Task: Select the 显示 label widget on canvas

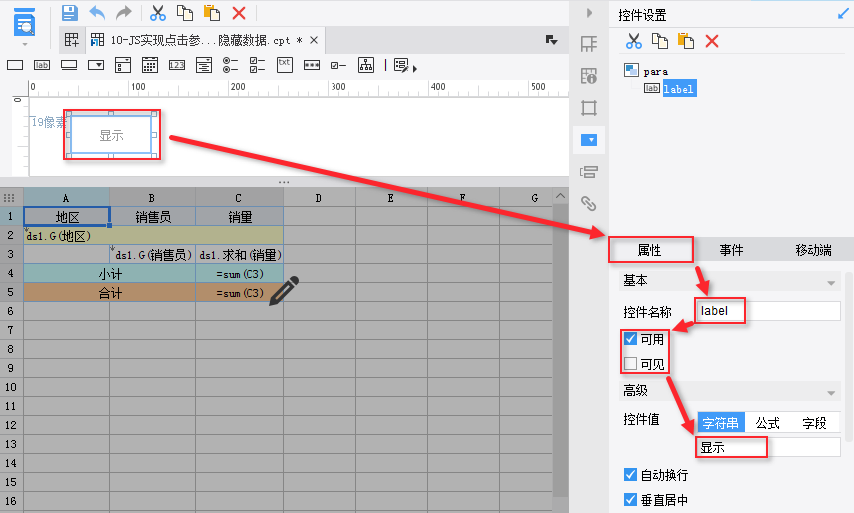Action: tap(111, 135)
